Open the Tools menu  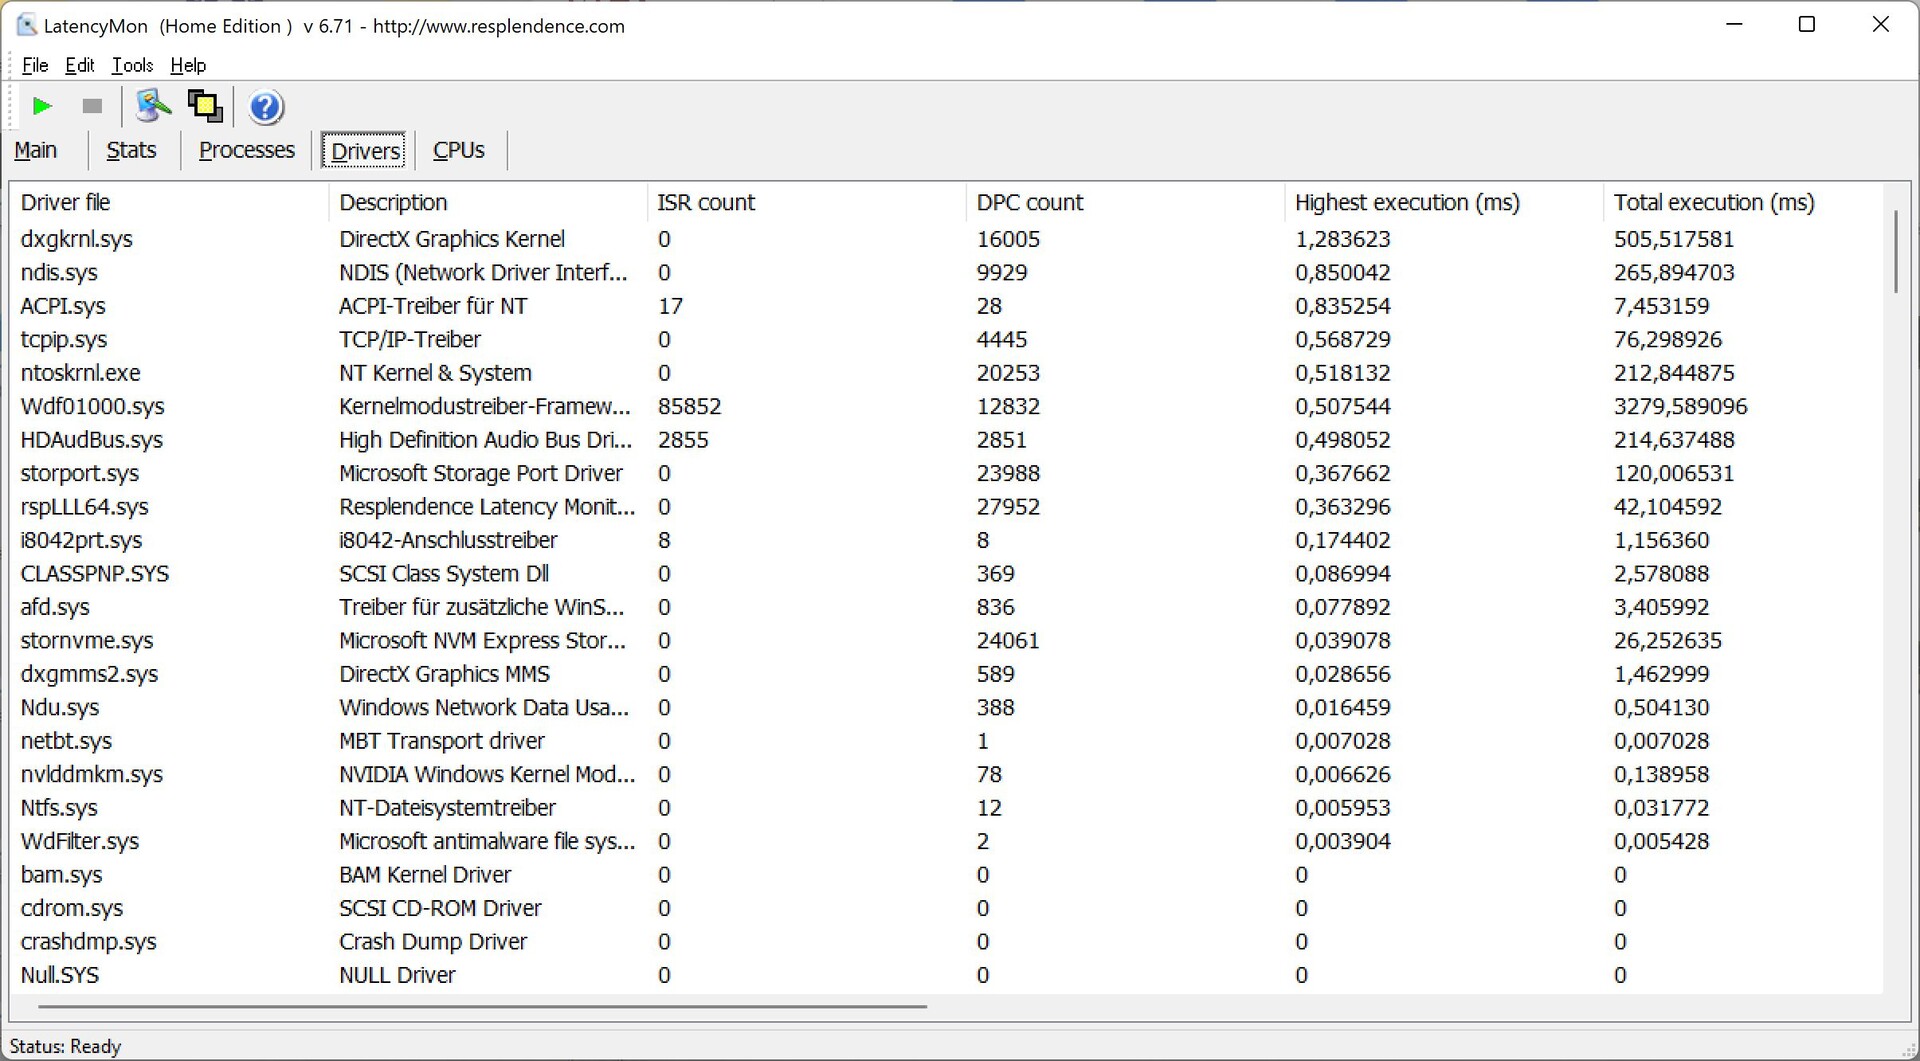pos(132,65)
